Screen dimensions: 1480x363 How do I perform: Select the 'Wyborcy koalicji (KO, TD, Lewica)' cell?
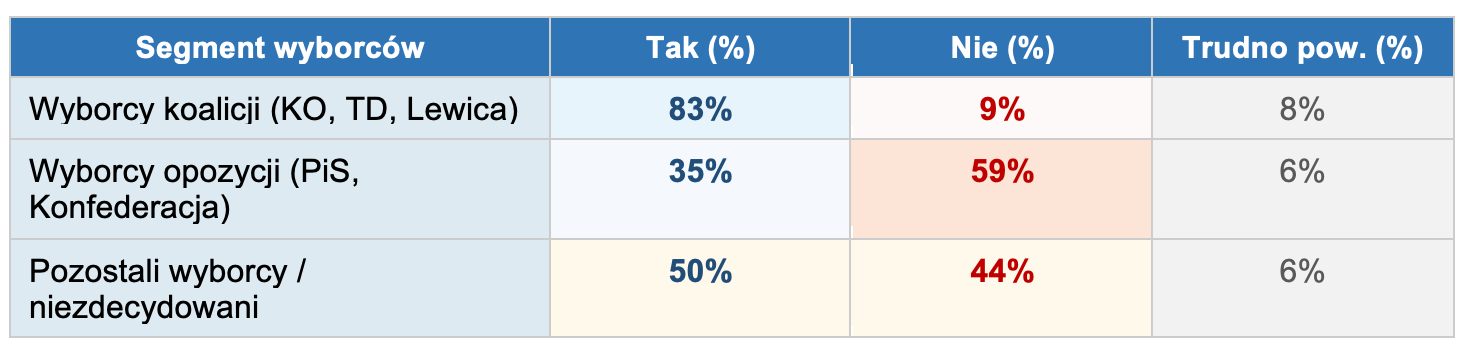[280, 109]
